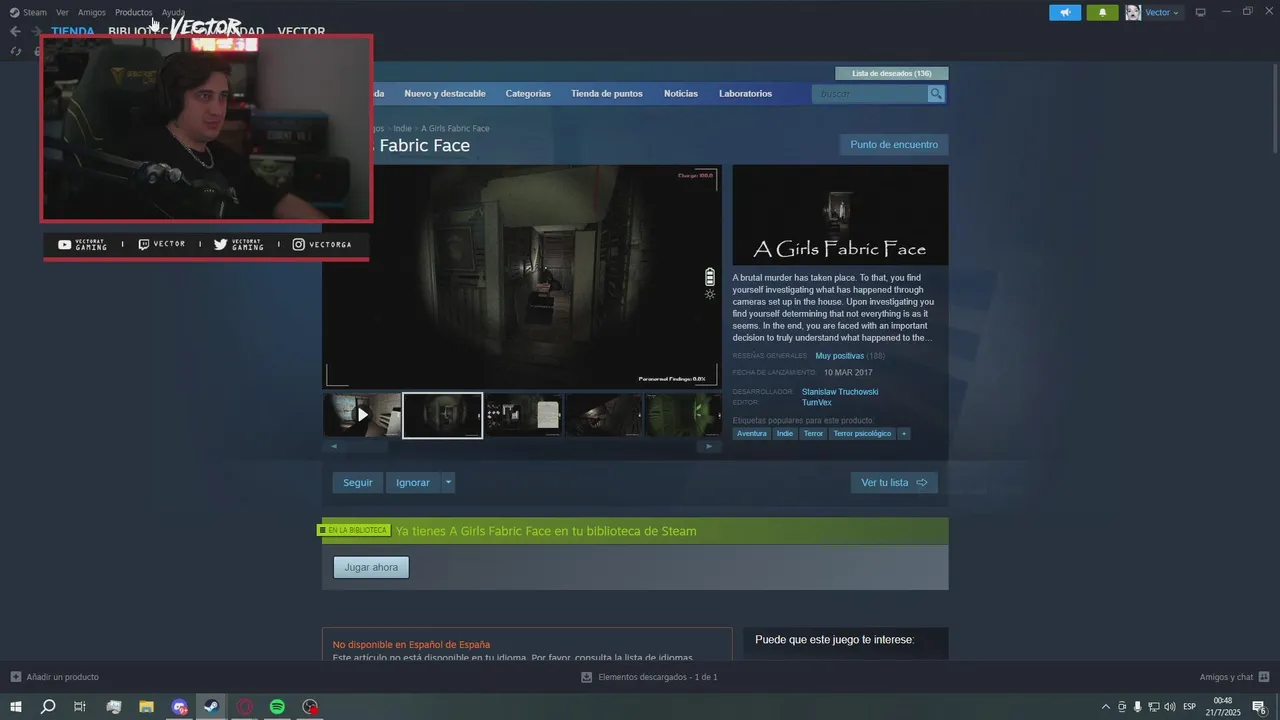
Task: Add a tag with plus button
Action: pyautogui.click(x=904, y=434)
